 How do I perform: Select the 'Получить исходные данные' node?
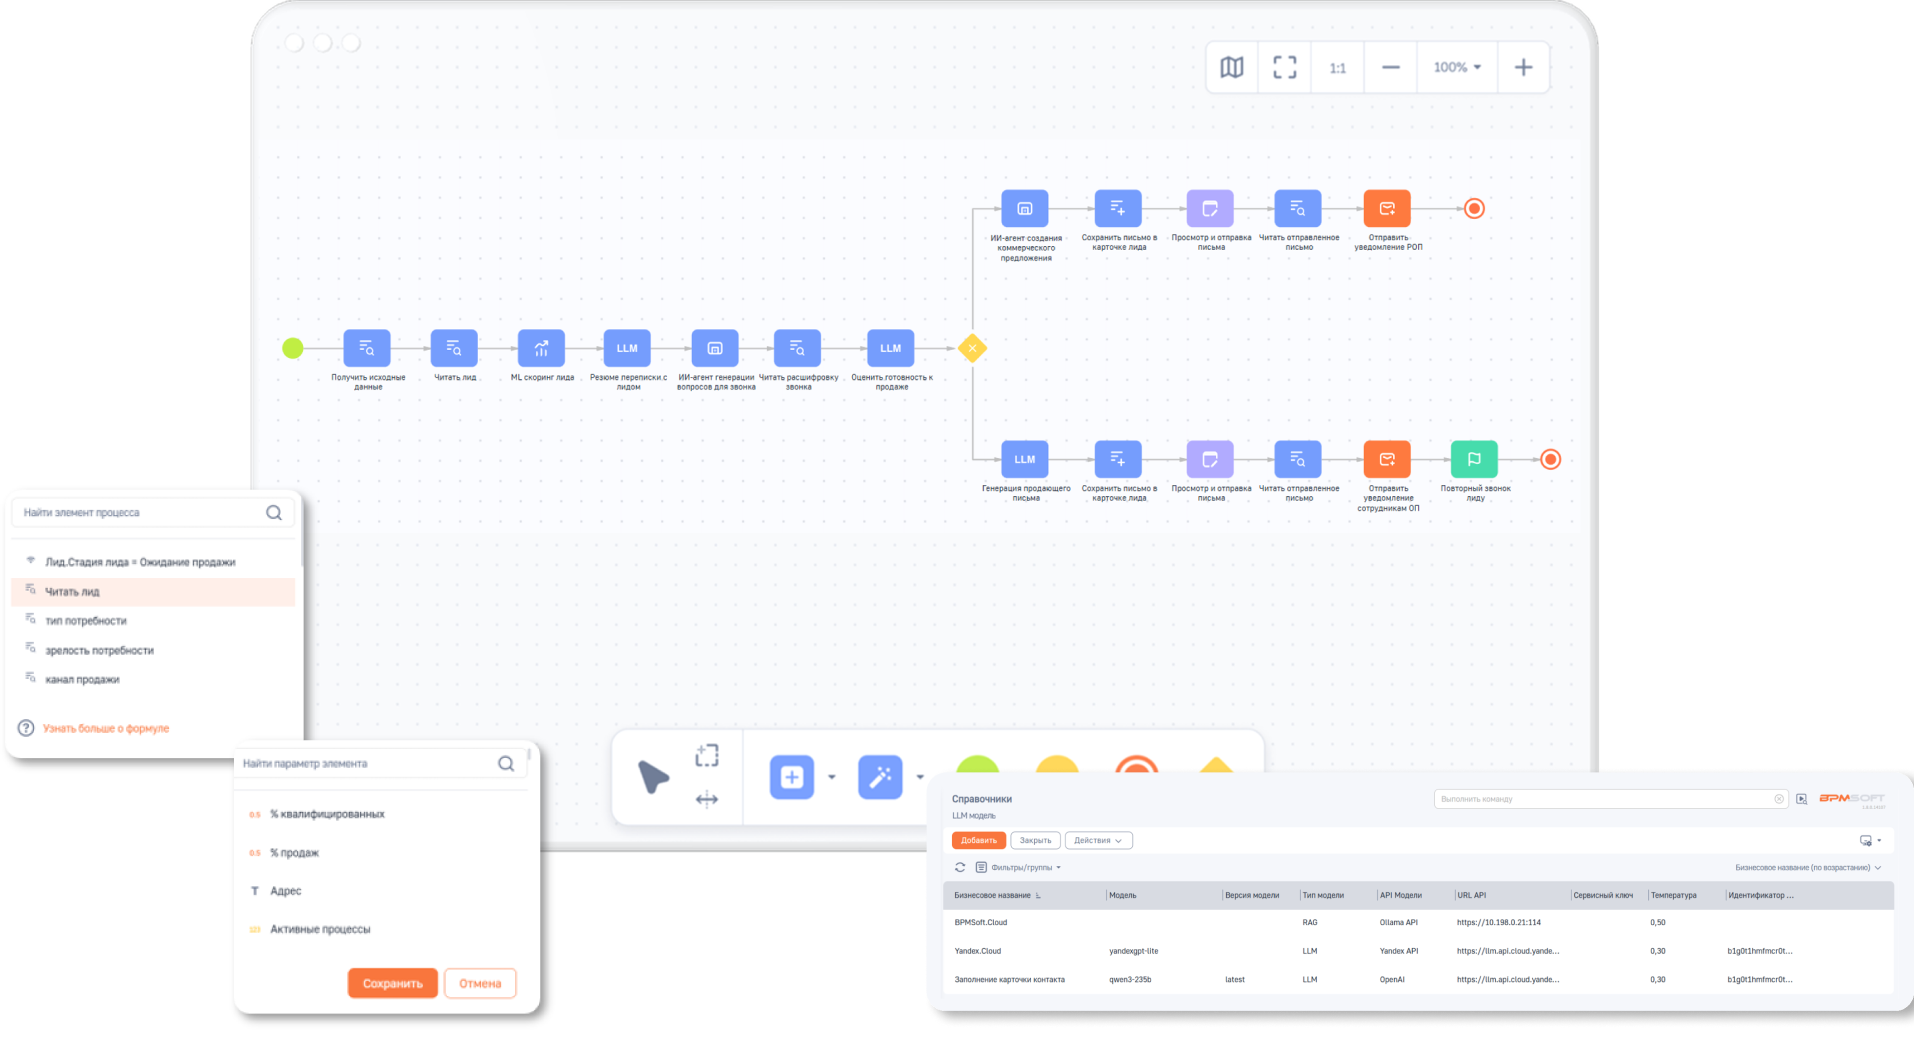pos(367,348)
